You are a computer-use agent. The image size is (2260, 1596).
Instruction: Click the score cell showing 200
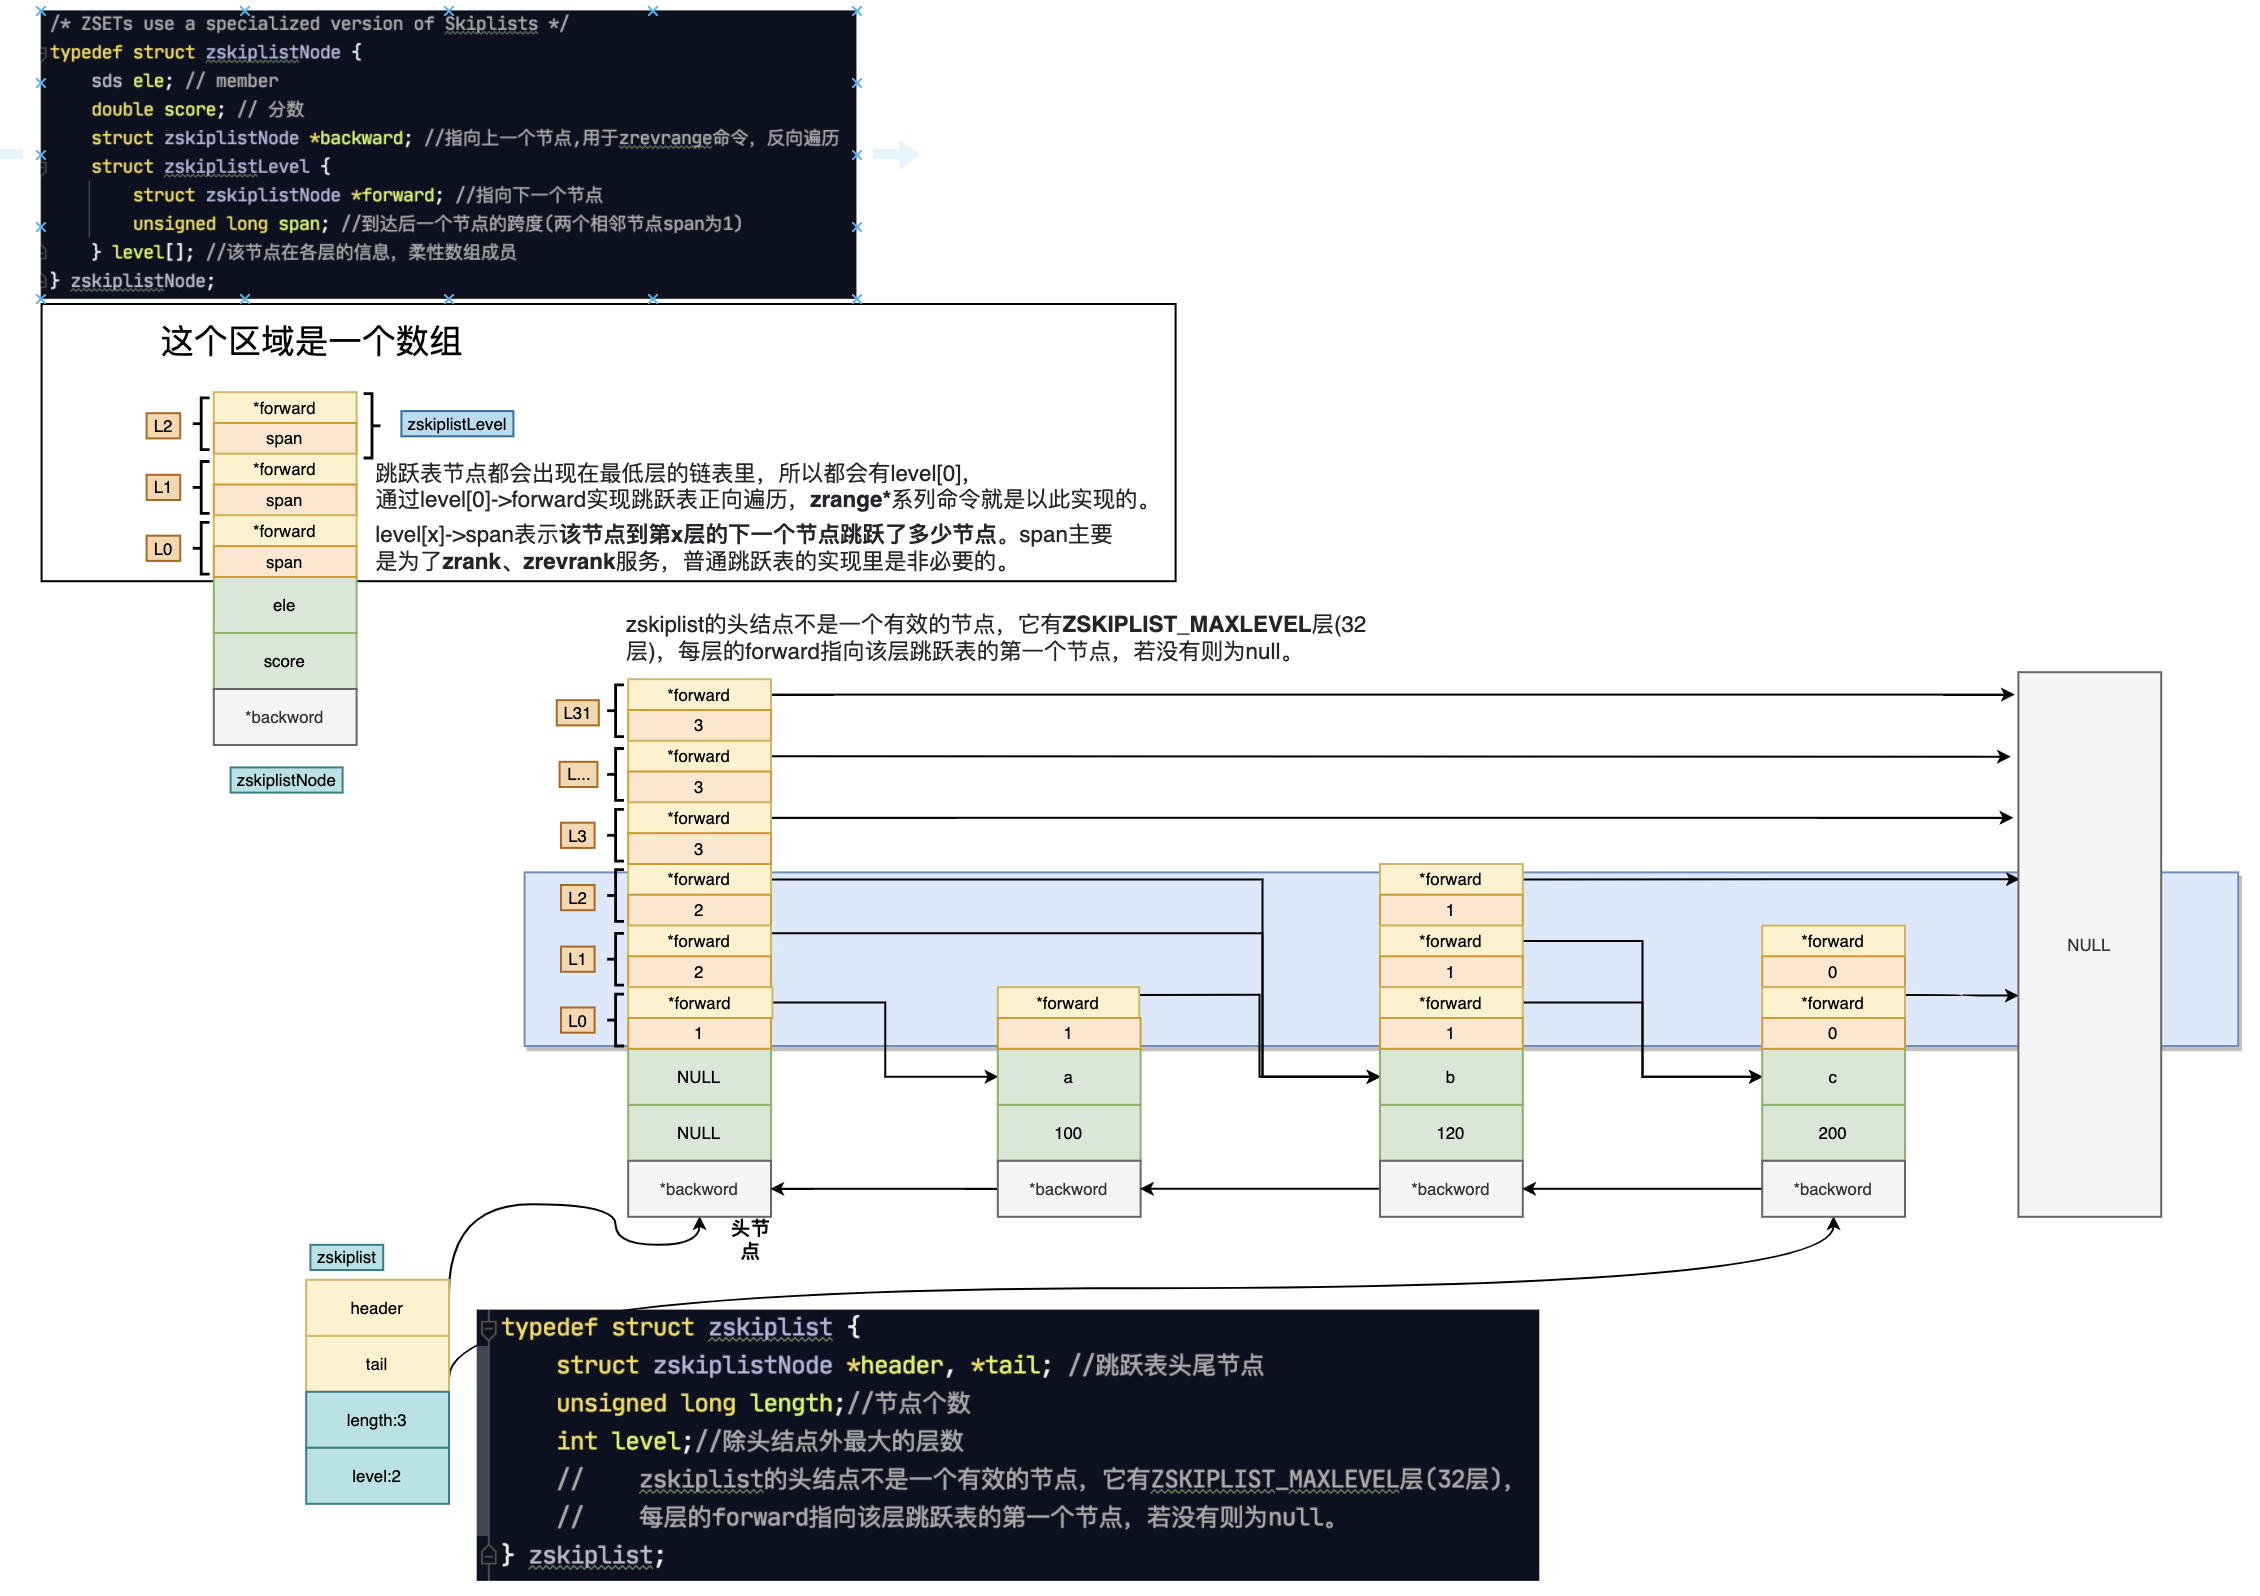[x=1832, y=1133]
